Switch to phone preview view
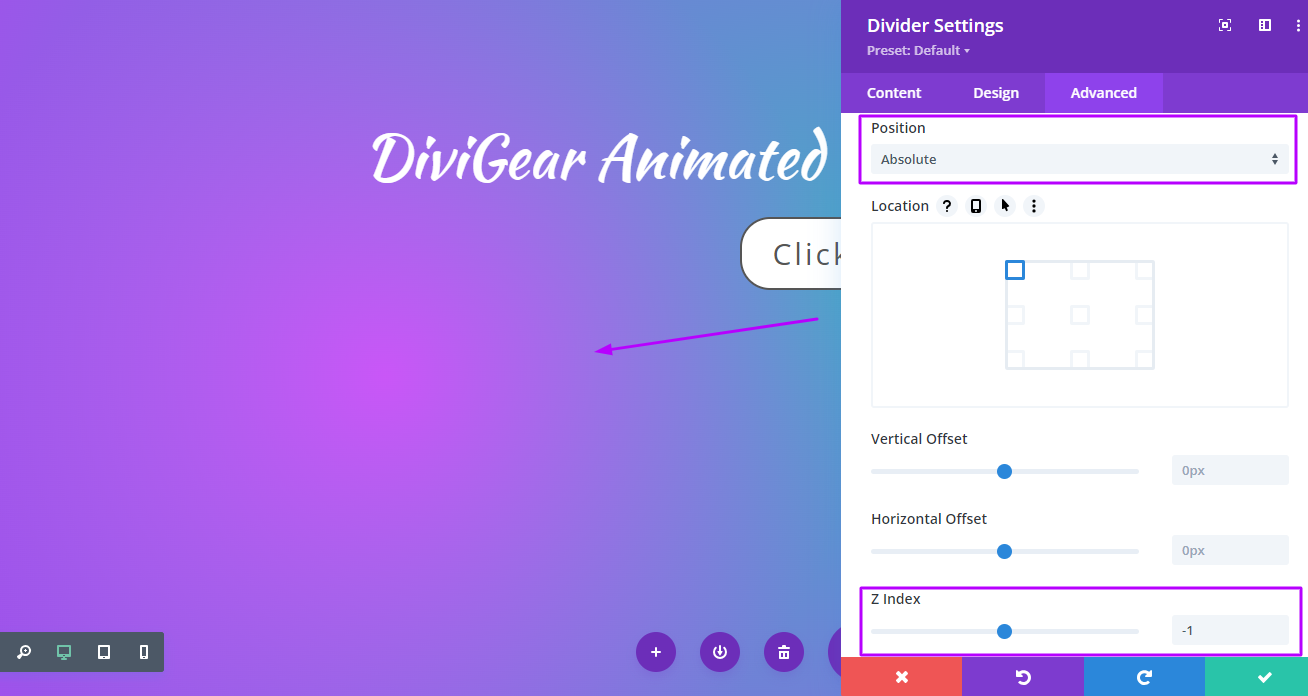The image size is (1308, 696). pos(144,652)
